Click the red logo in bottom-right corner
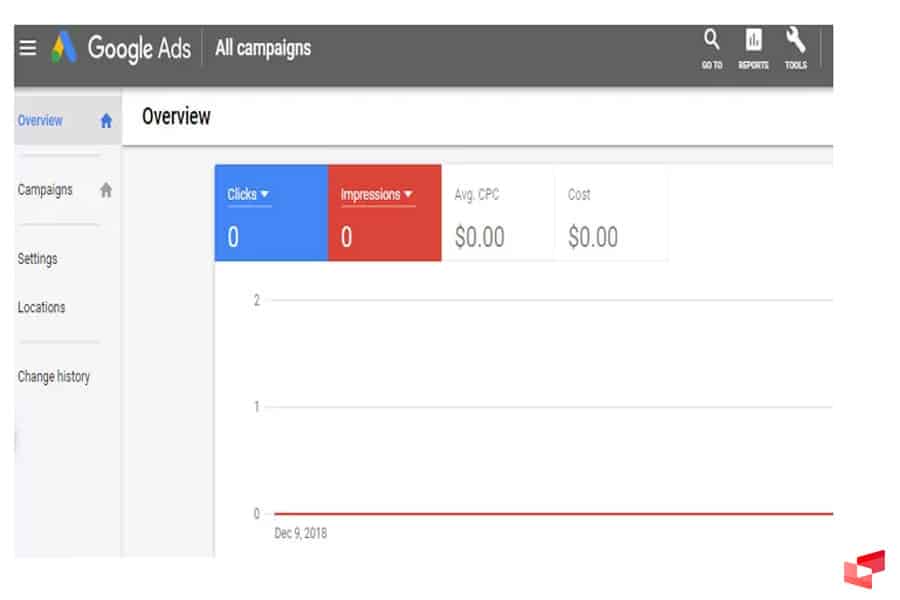The height and width of the screenshot is (600, 900). click(864, 569)
